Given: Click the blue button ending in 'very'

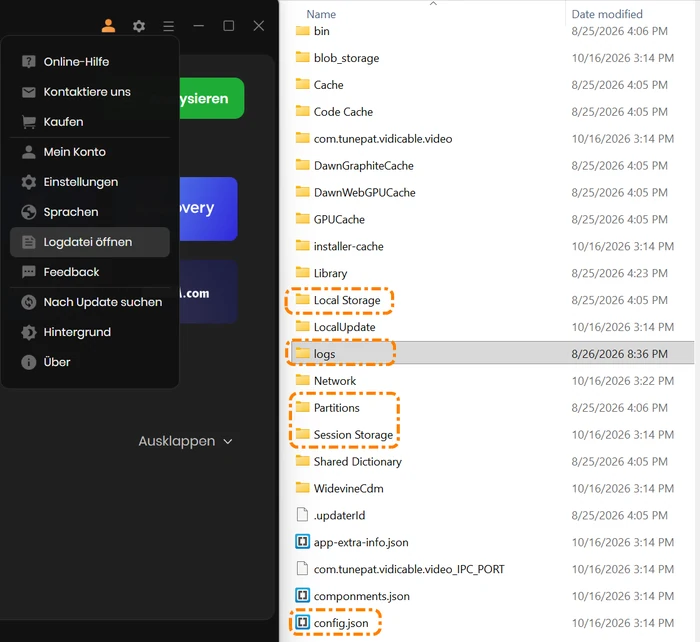Looking at the screenshot, I should (208, 209).
